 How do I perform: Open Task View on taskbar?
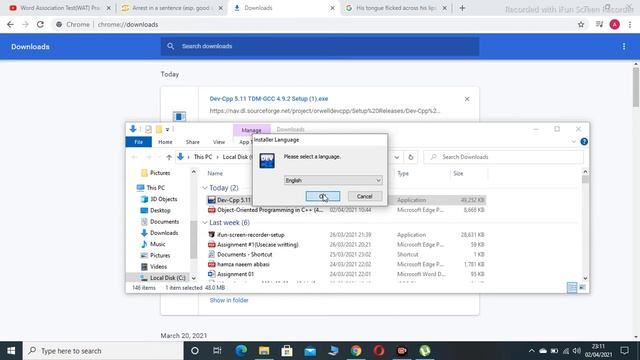(217, 351)
